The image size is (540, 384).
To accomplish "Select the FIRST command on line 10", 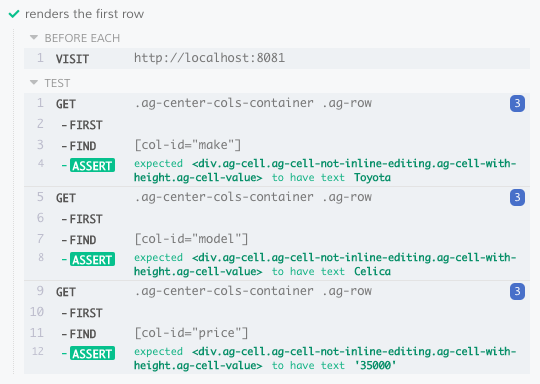I will (x=277, y=313).
